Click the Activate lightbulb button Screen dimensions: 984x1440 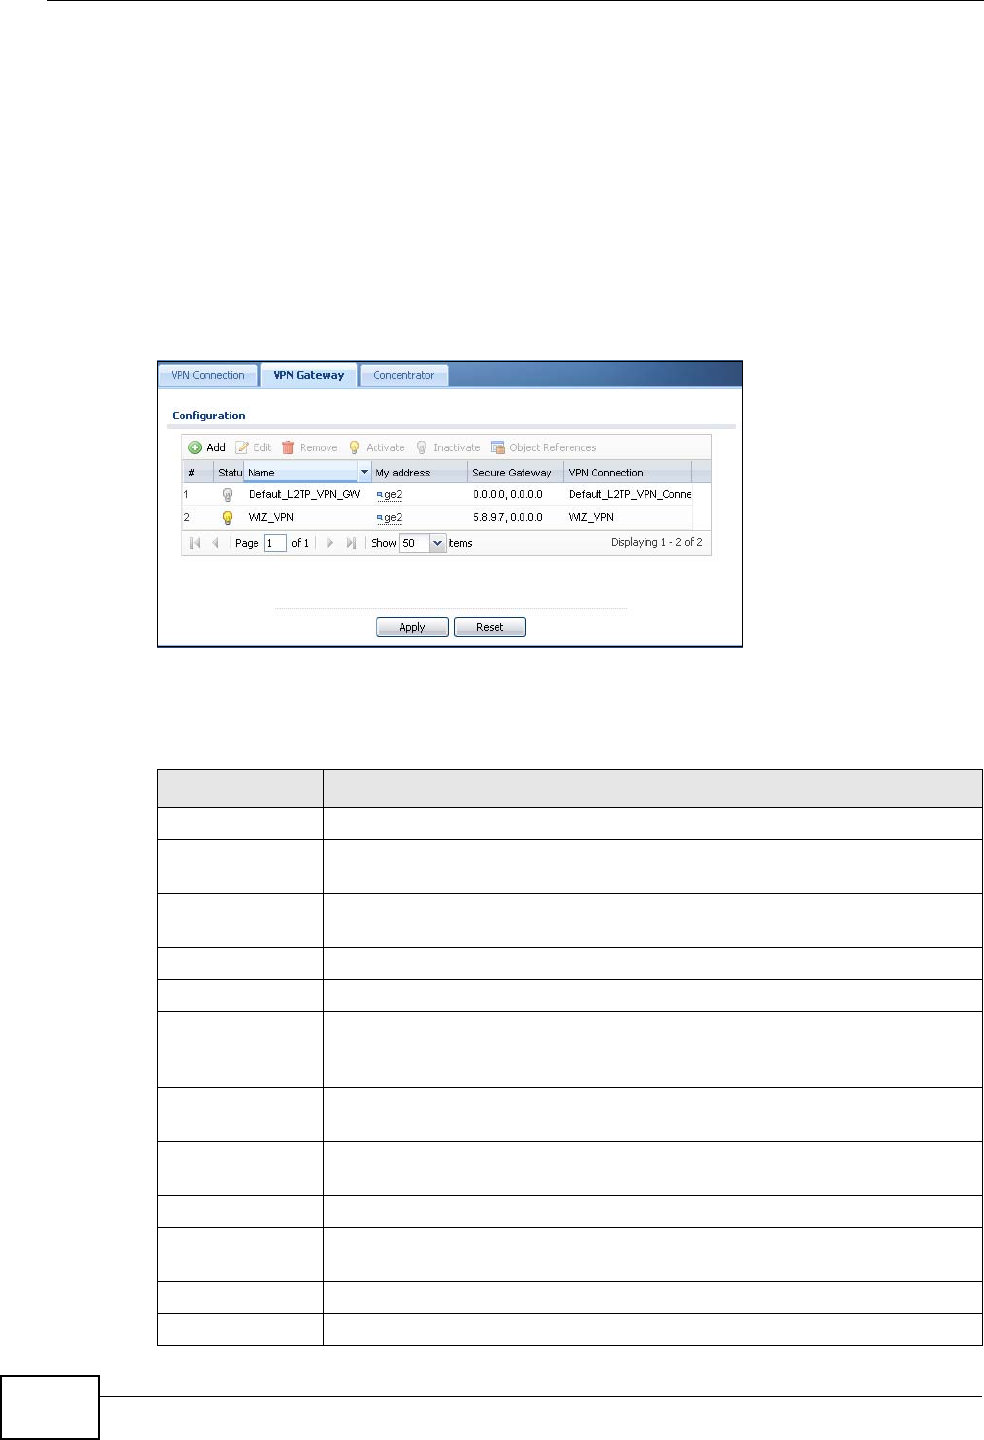pos(376,448)
